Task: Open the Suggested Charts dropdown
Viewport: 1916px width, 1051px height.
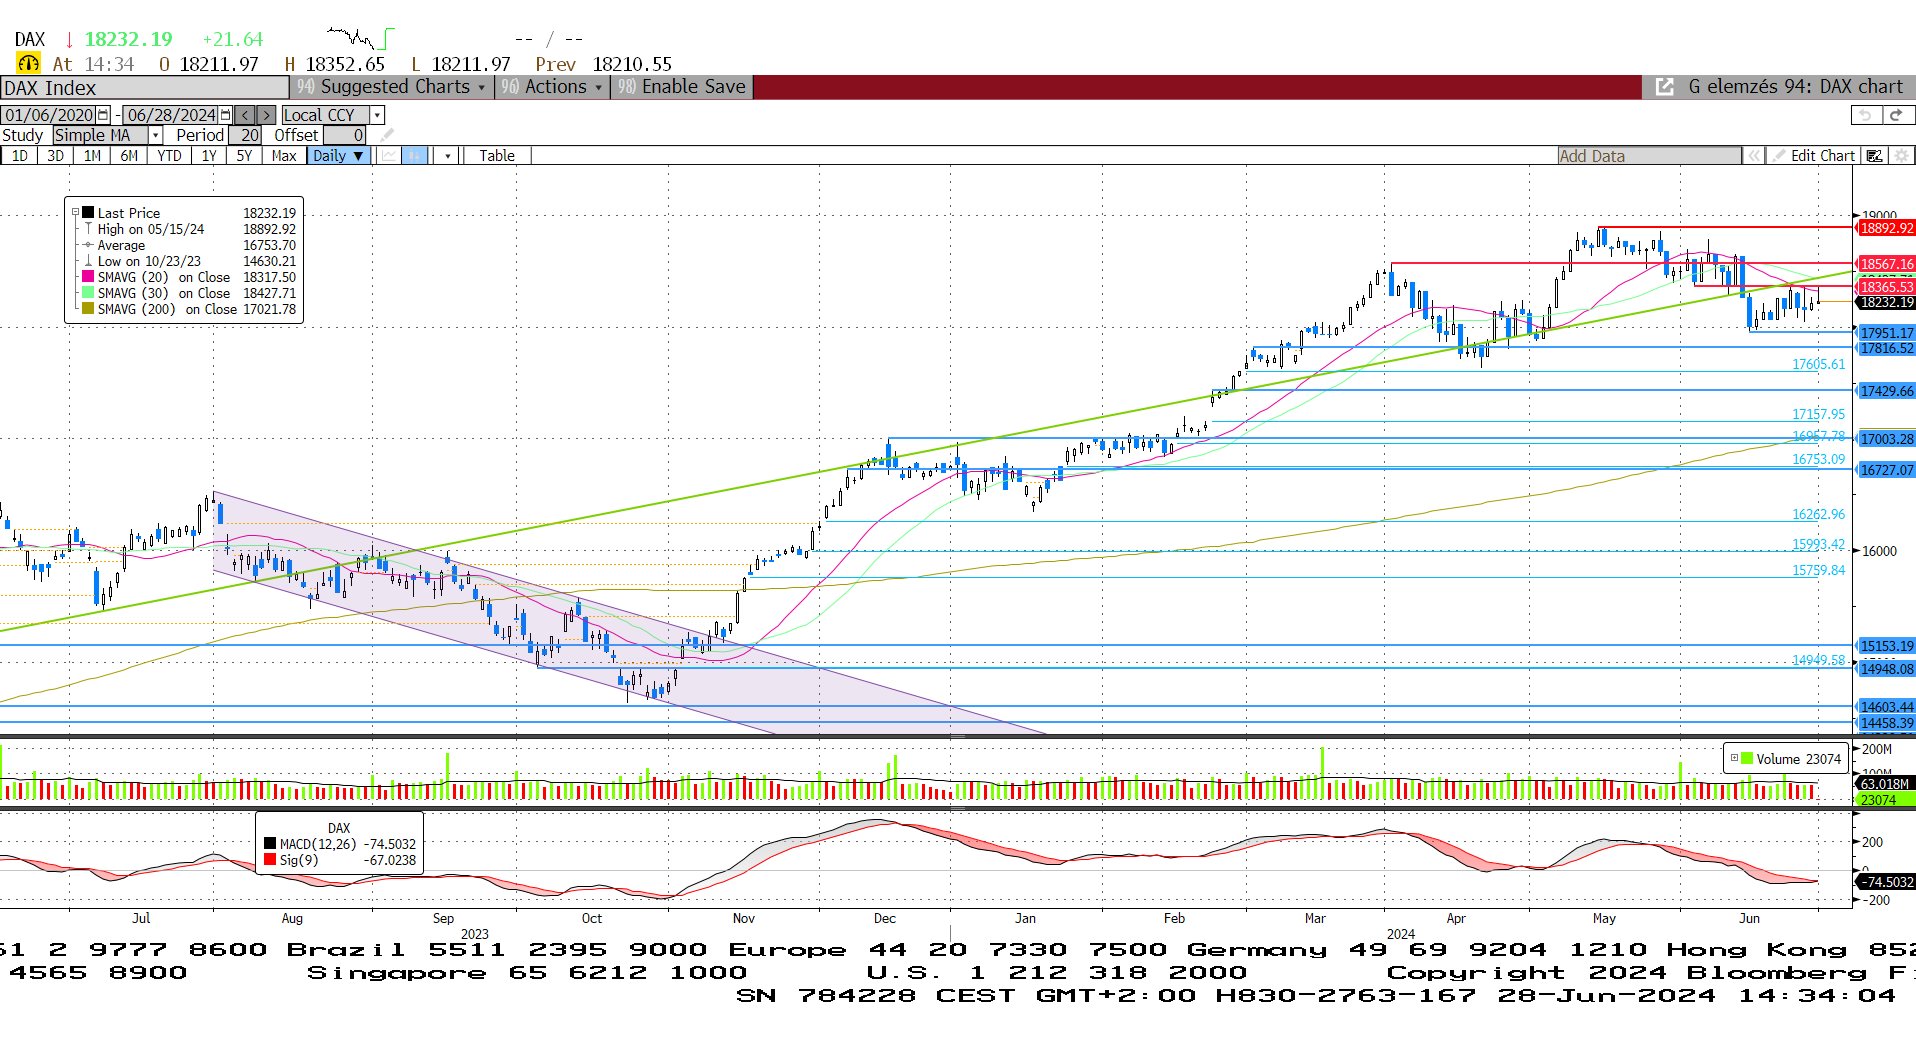Action: pos(390,87)
